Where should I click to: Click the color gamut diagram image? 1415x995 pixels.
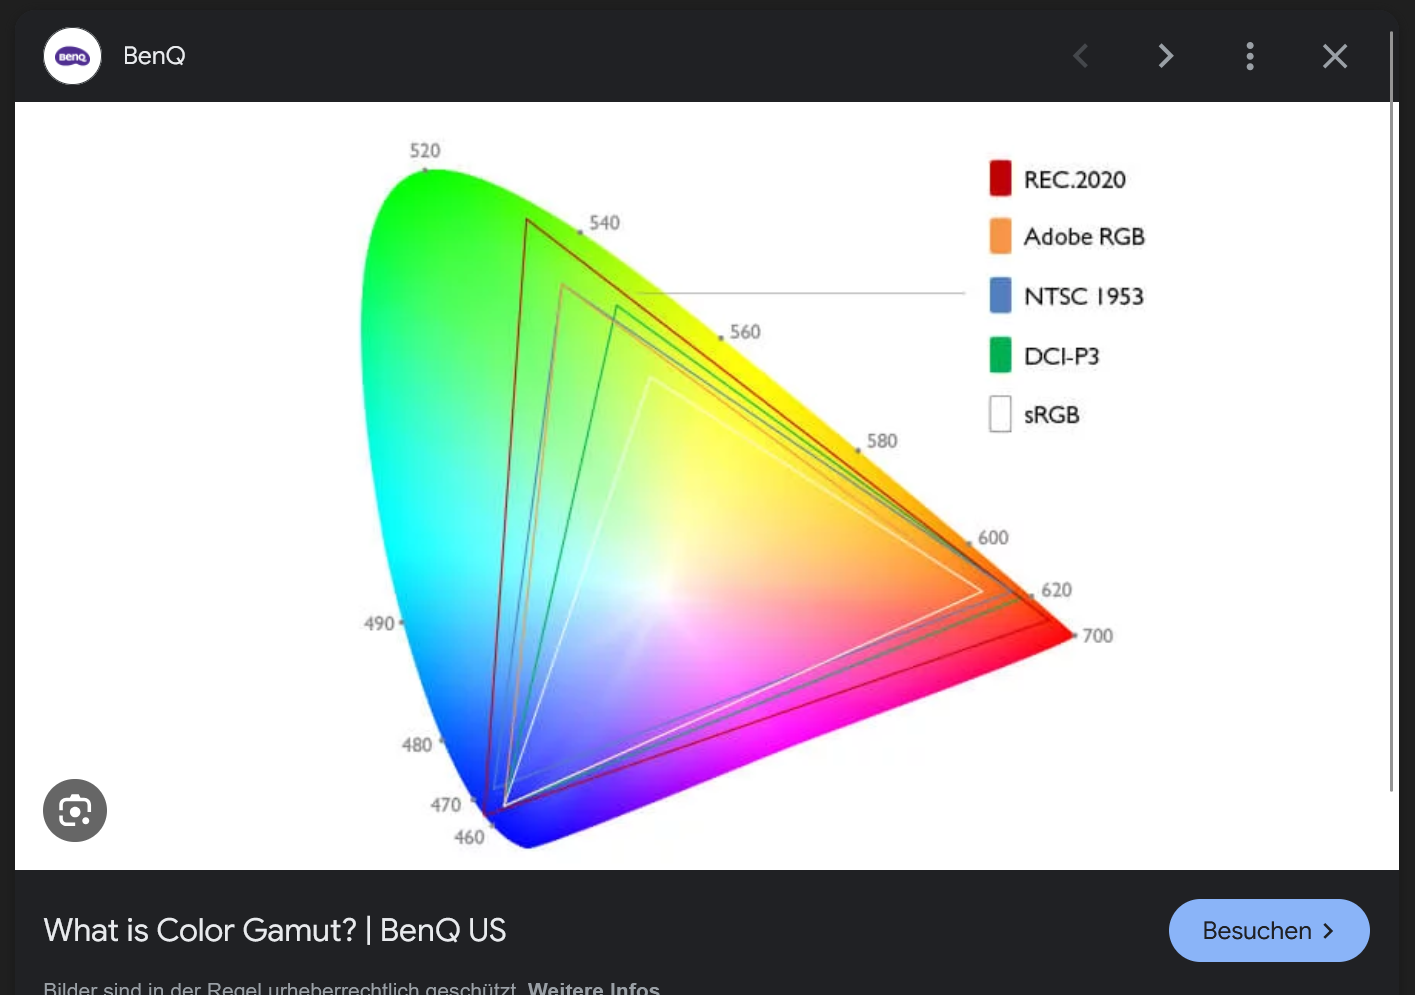click(700, 480)
